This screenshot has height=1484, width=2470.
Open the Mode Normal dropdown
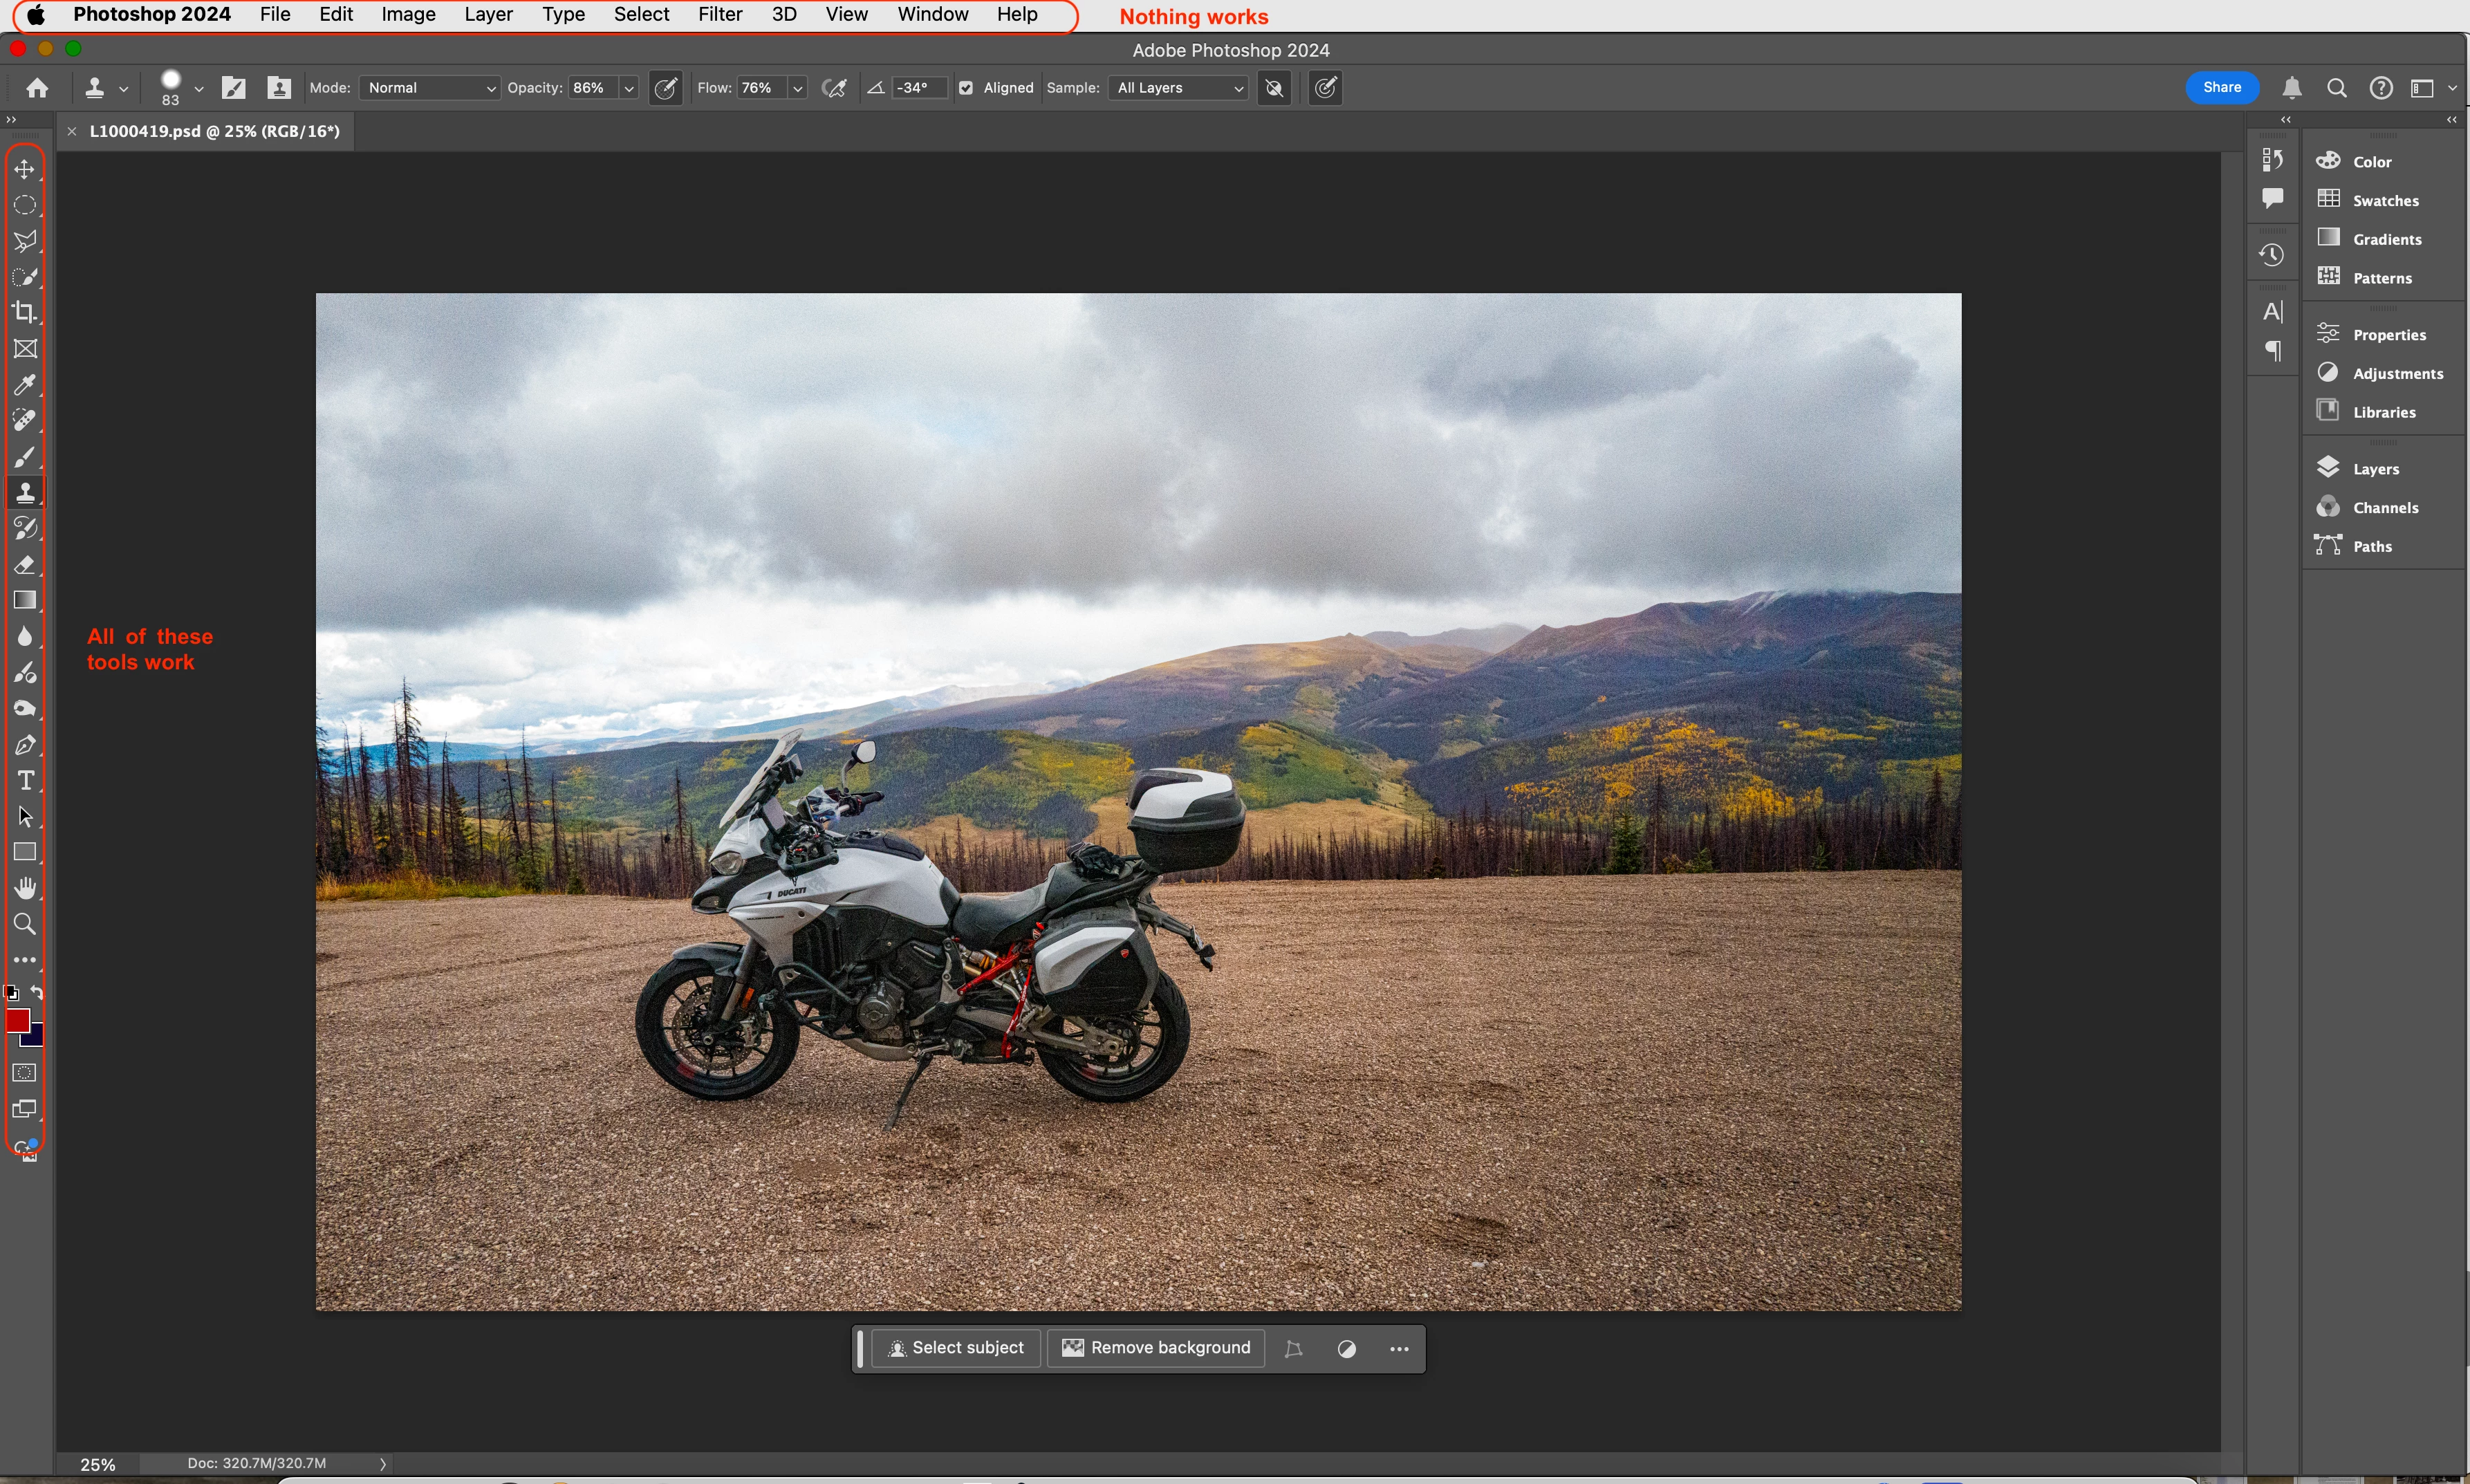point(430,88)
